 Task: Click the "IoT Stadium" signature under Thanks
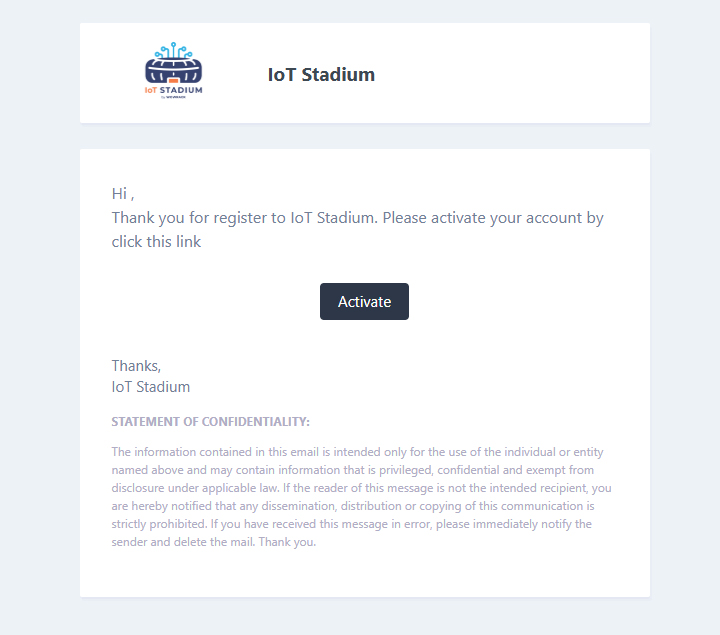(151, 387)
